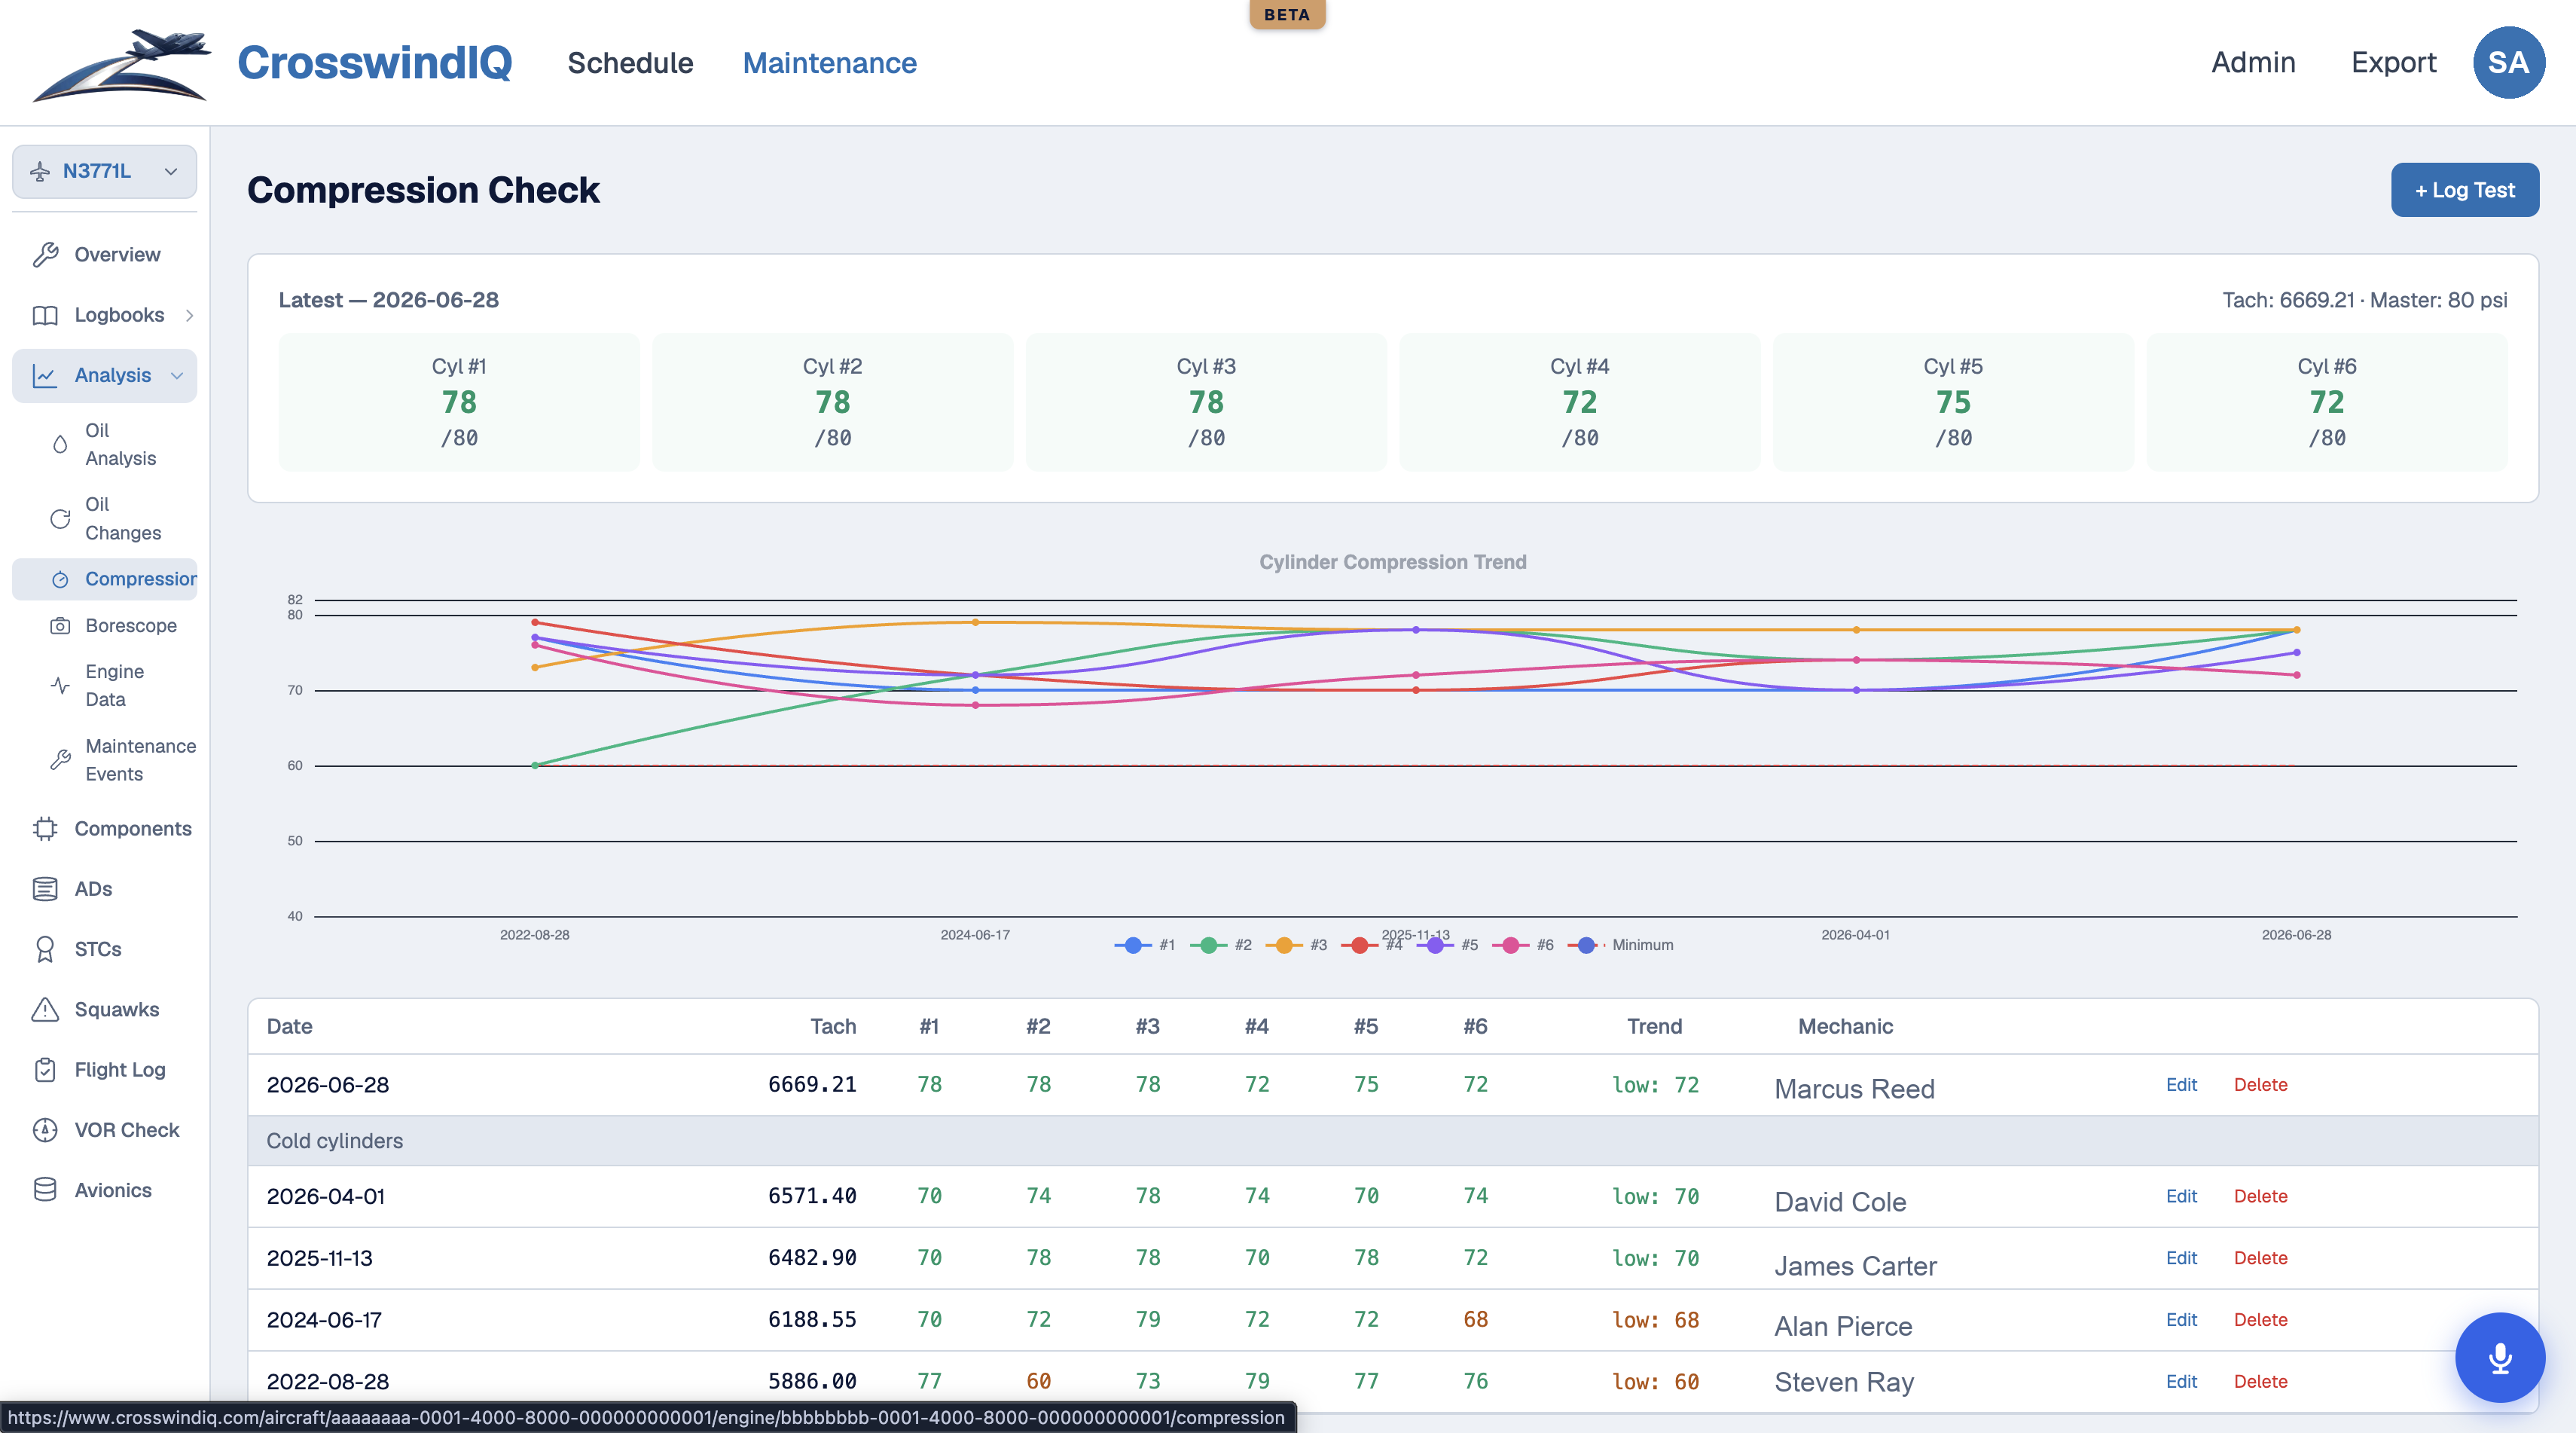Image resolution: width=2576 pixels, height=1433 pixels.
Task: Open the VOR Check compass icon
Action: coord(45,1129)
